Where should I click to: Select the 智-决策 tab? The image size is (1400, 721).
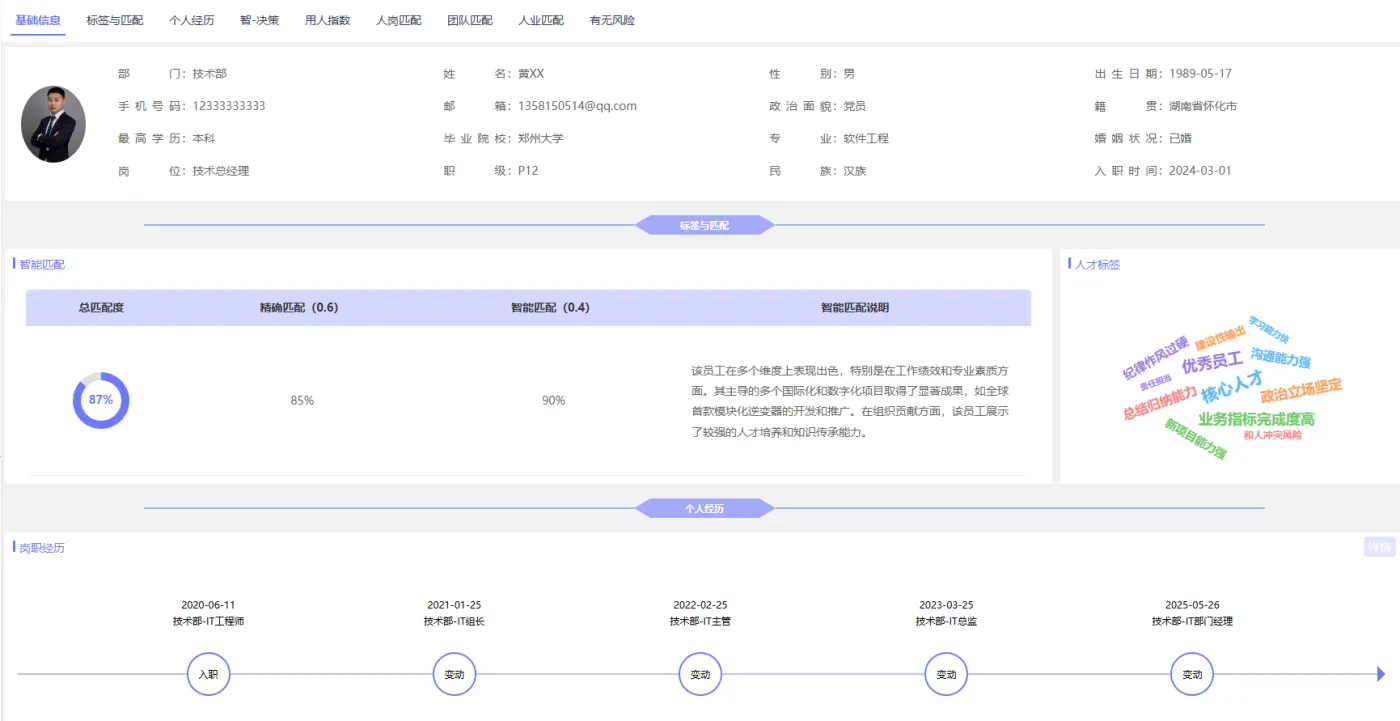[260, 20]
